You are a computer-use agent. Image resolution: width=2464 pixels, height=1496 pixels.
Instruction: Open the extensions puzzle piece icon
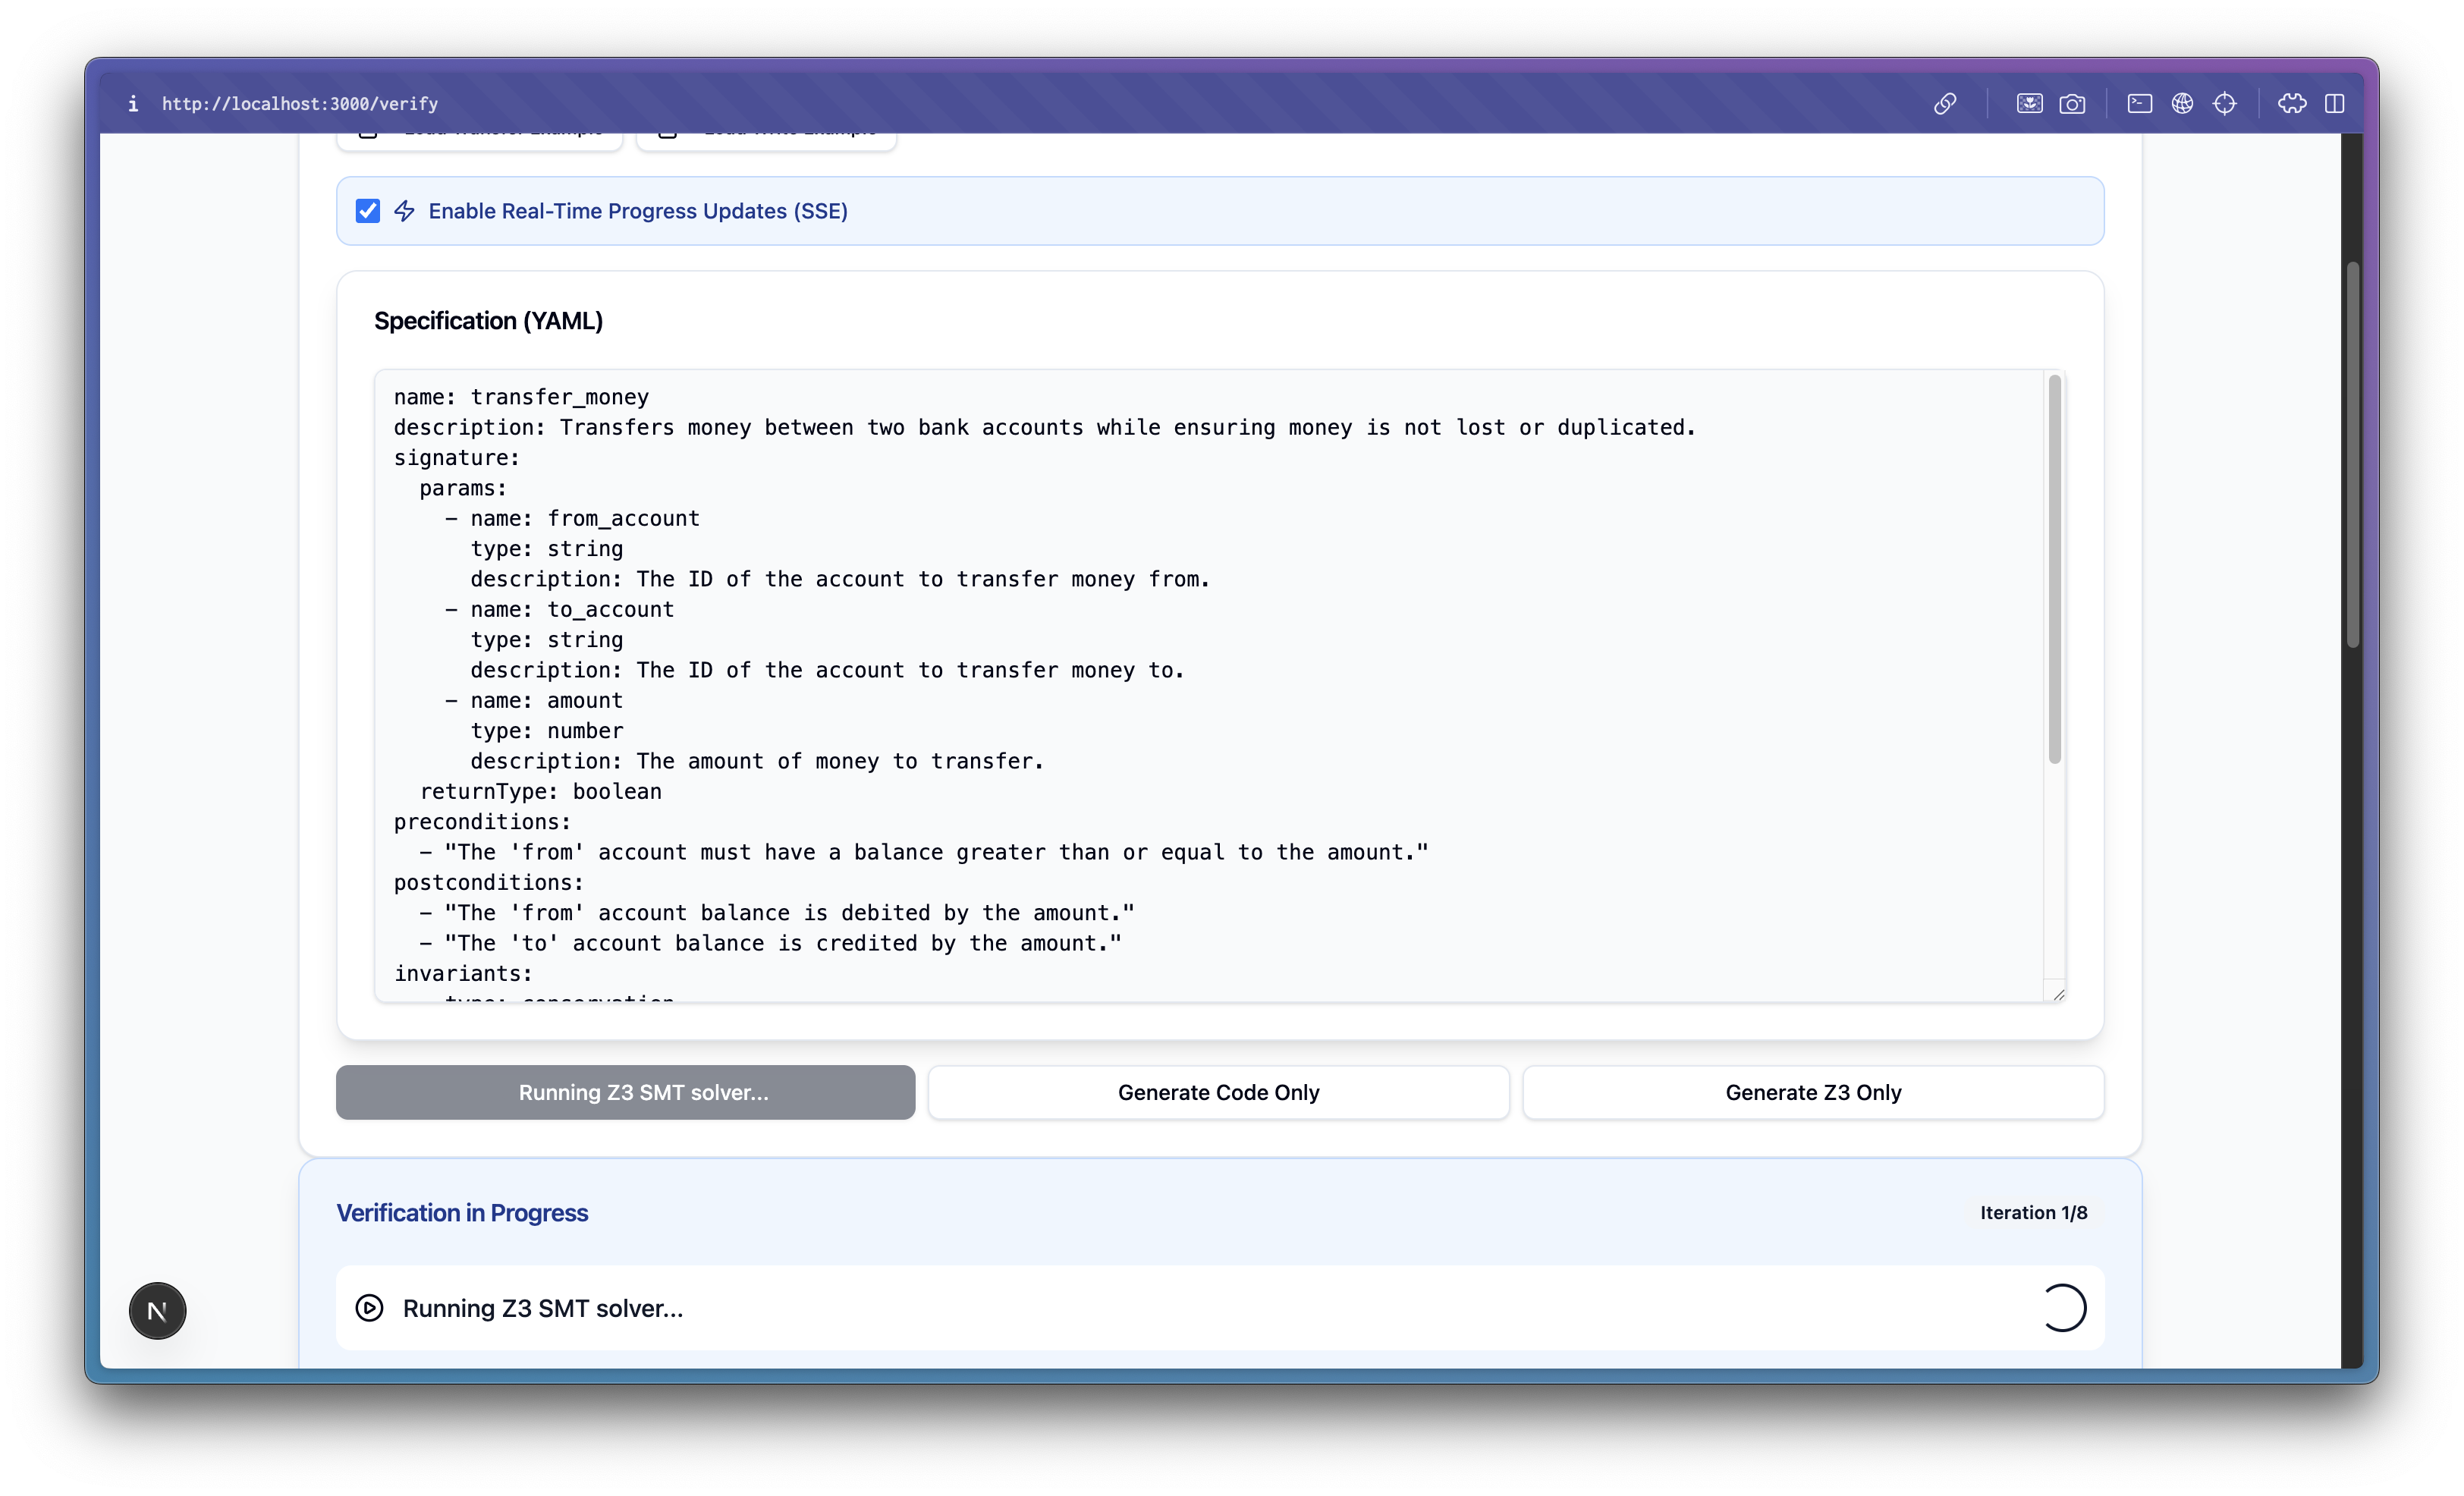coord(2291,103)
